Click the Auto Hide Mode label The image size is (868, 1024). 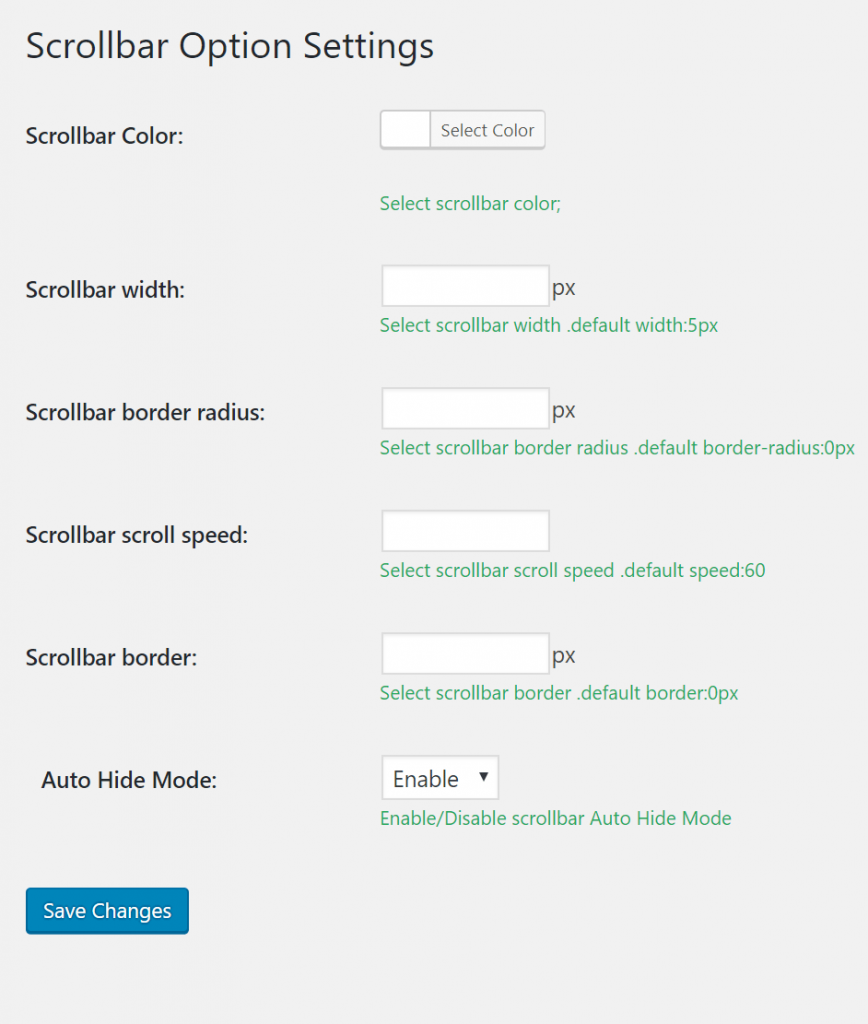(x=129, y=780)
